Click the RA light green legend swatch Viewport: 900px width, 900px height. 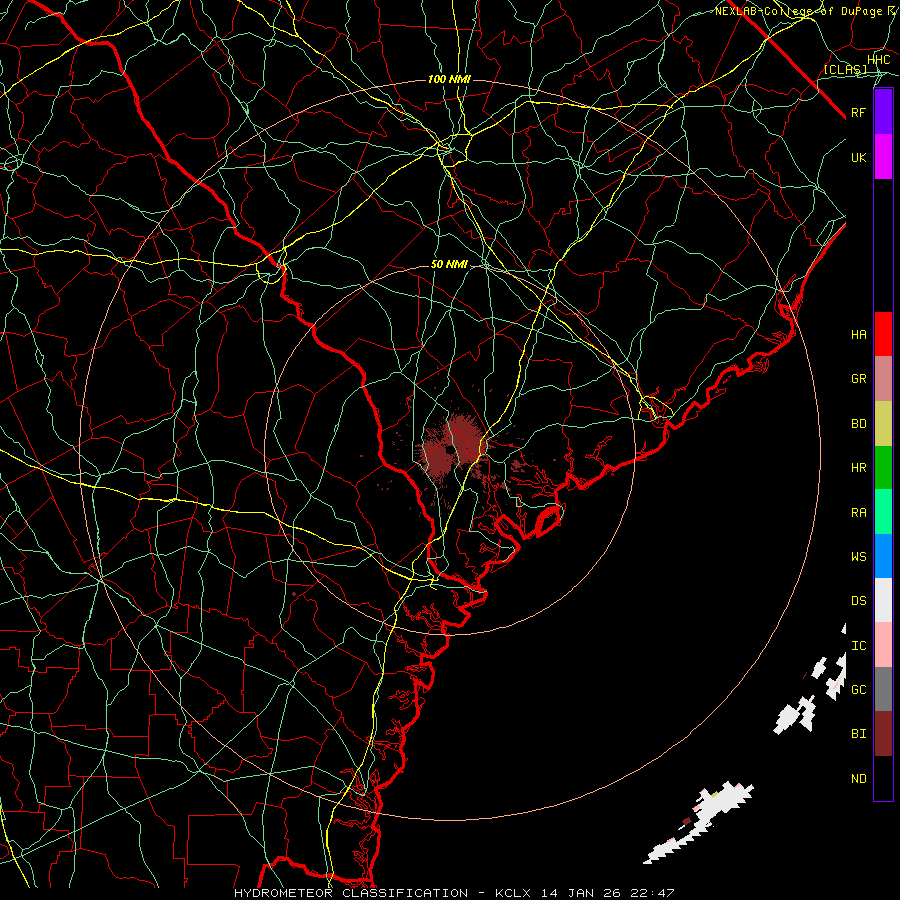pyautogui.click(x=883, y=512)
